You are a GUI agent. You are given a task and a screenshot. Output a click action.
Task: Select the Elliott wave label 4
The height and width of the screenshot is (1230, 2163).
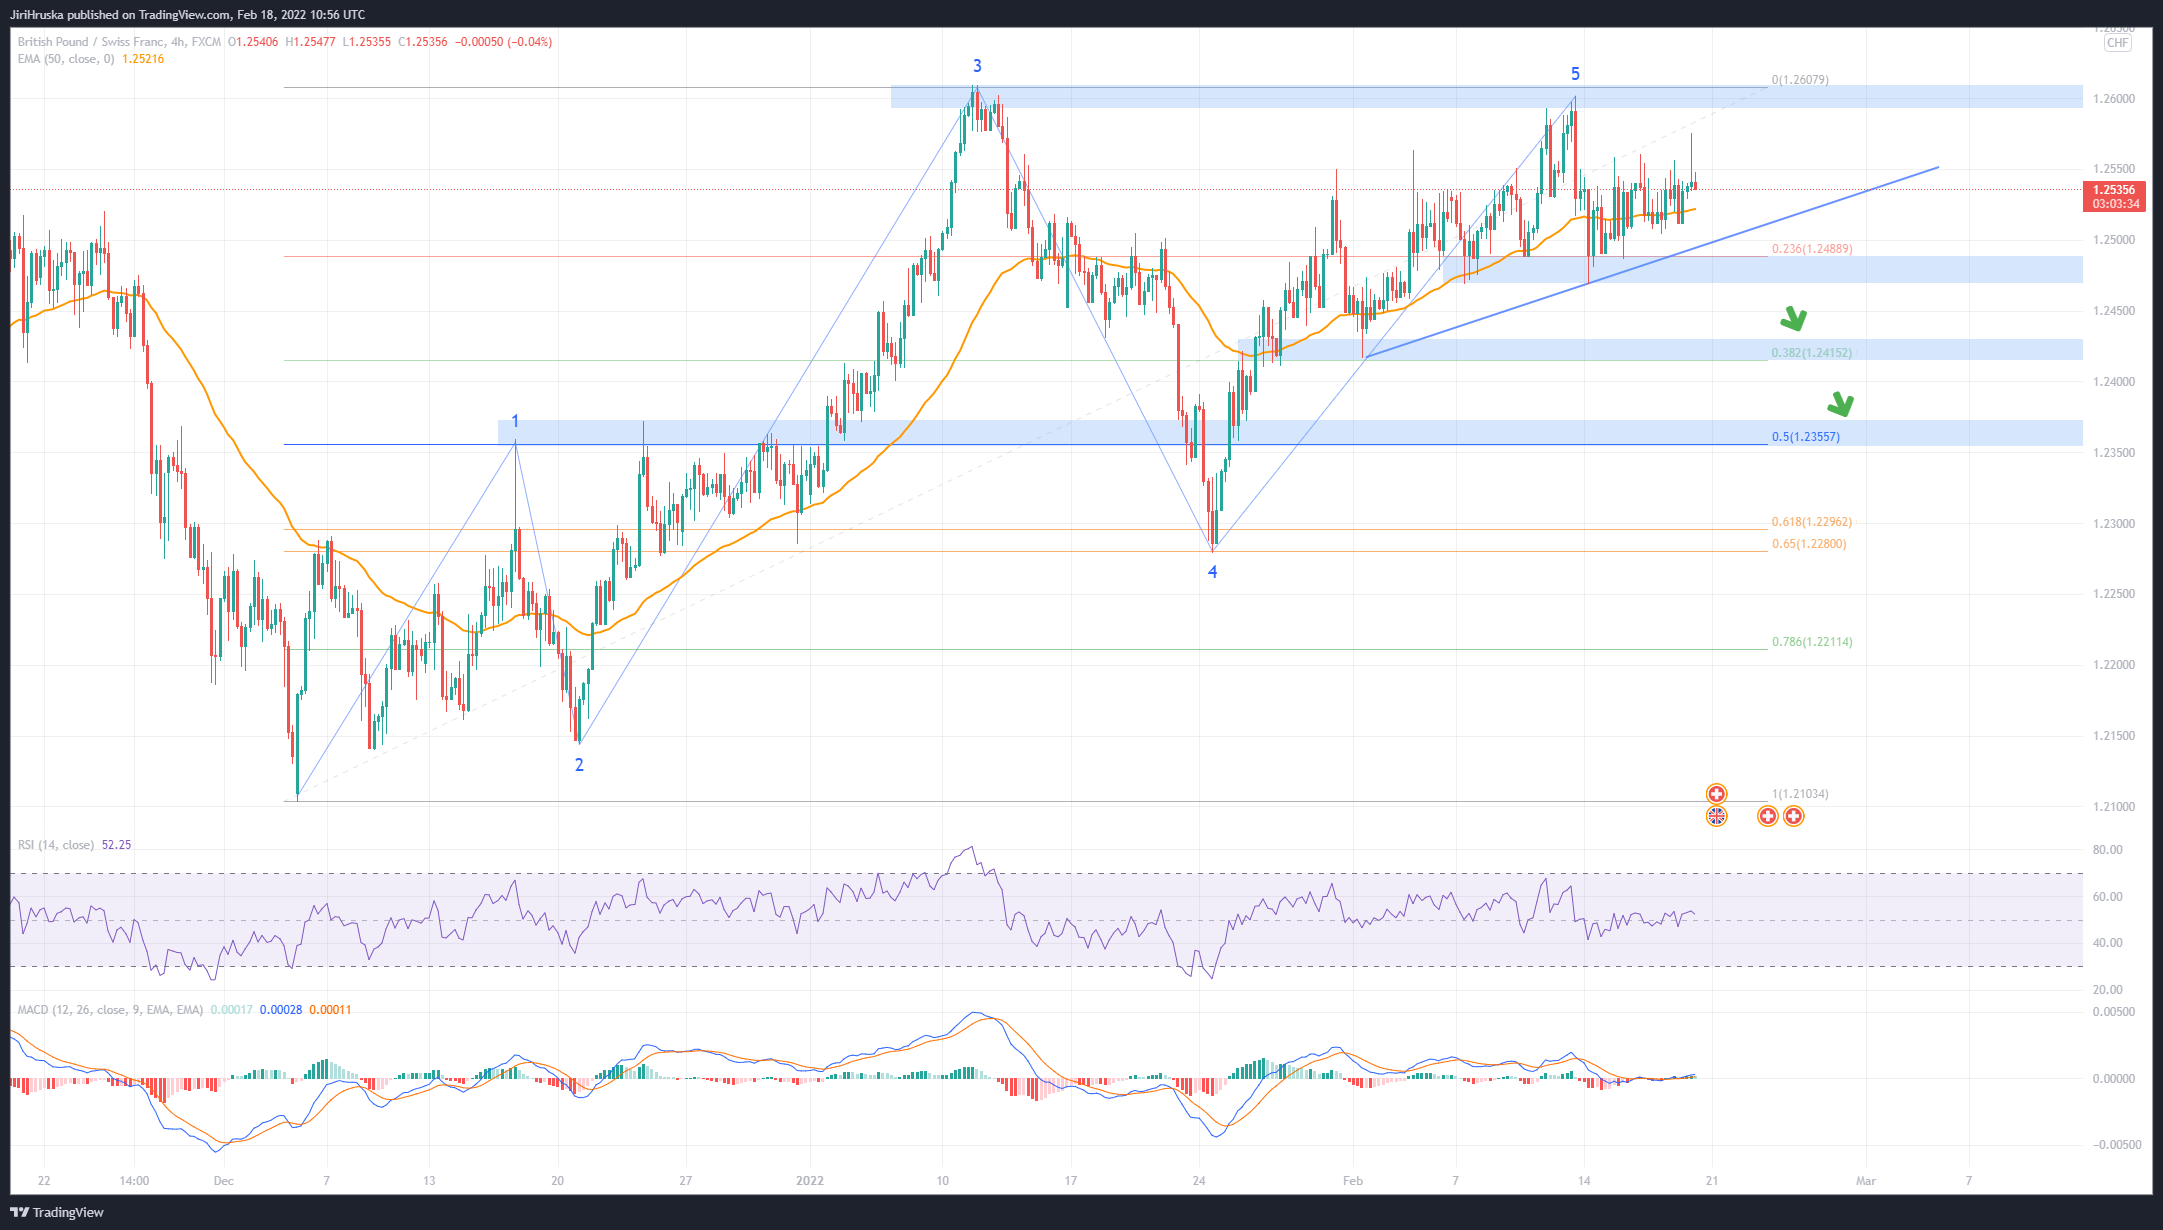pos(1213,572)
